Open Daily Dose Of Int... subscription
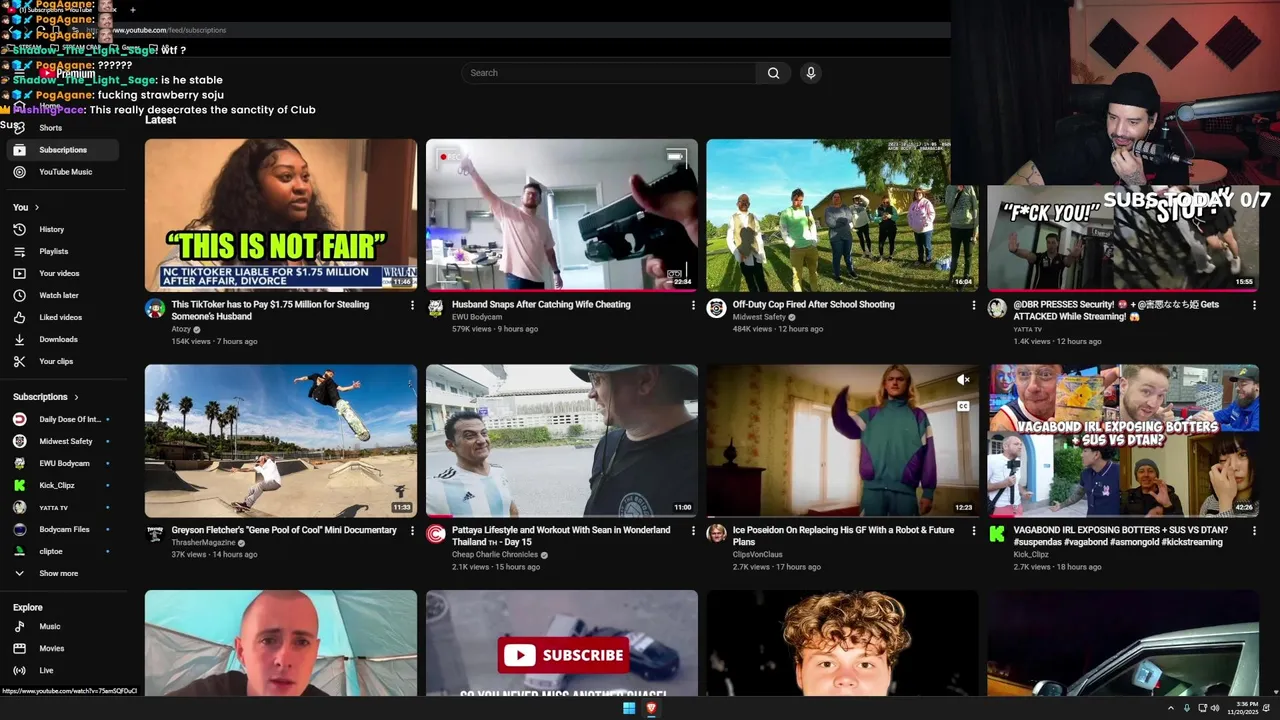Screen dimensions: 1280x720 pyautogui.click(x=63, y=419)
